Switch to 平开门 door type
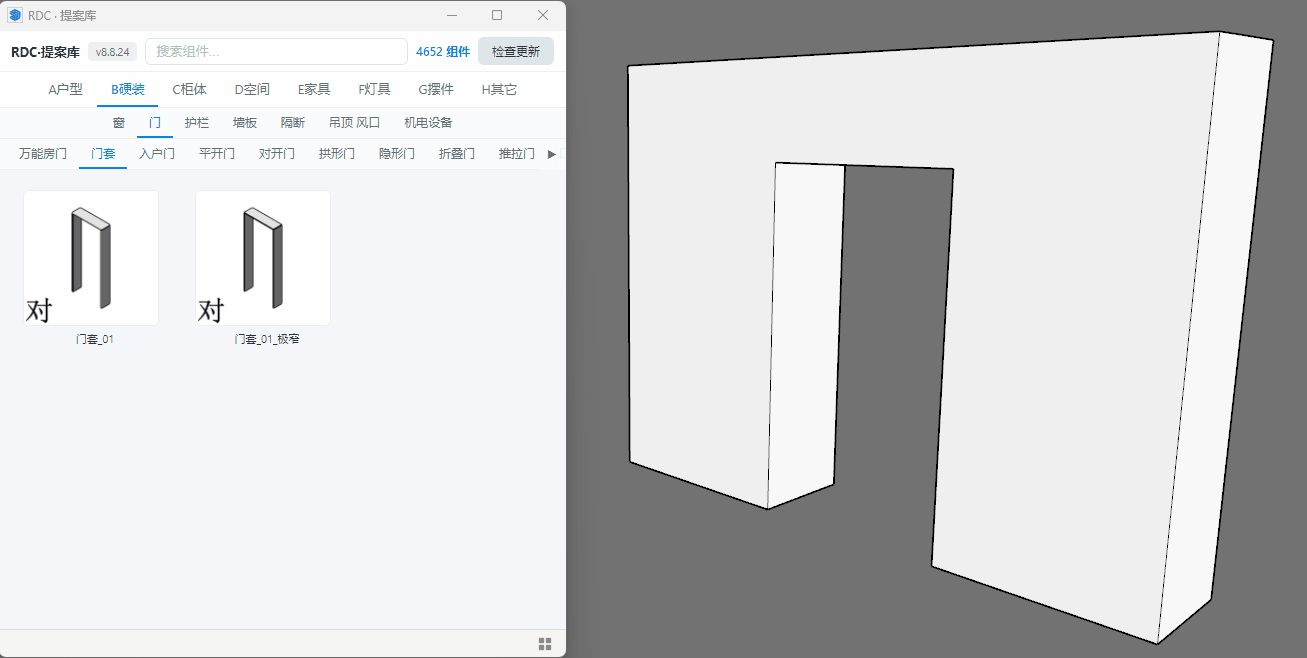The height and width of the screenshot is (658, 1307). 217,154
